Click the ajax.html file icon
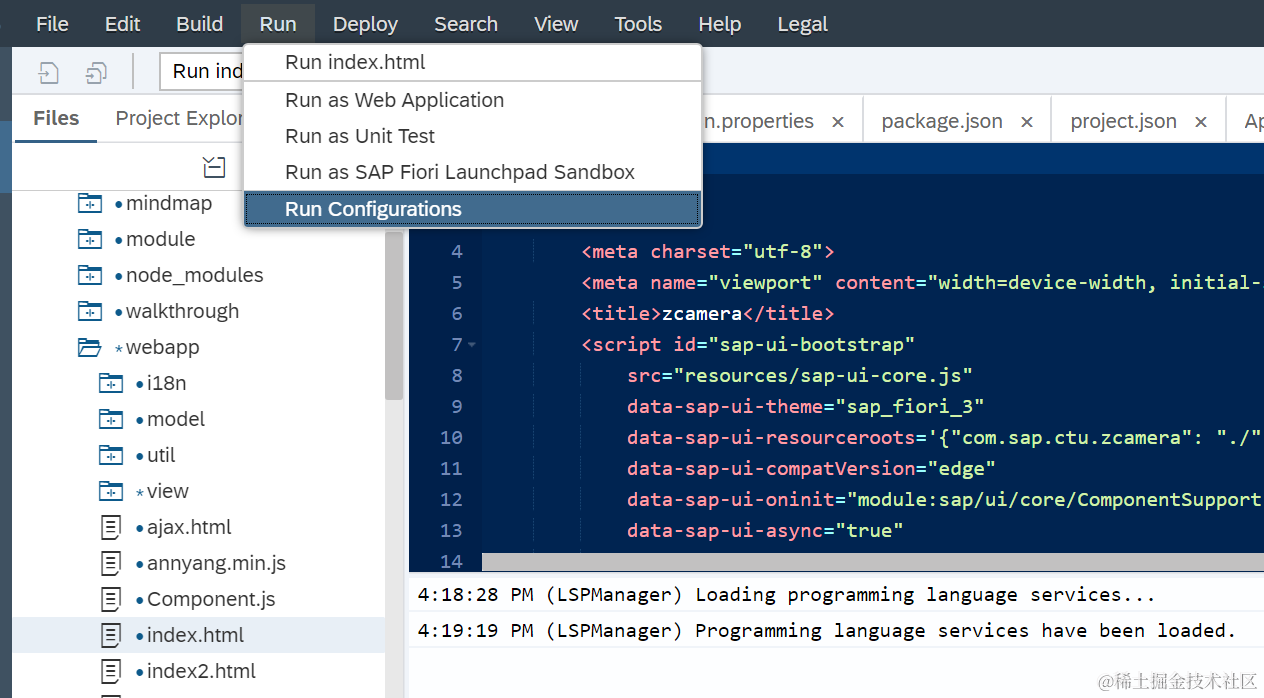Image resolution: width=1264 pixels, height=698 pixels. click(x=111, y=527)
